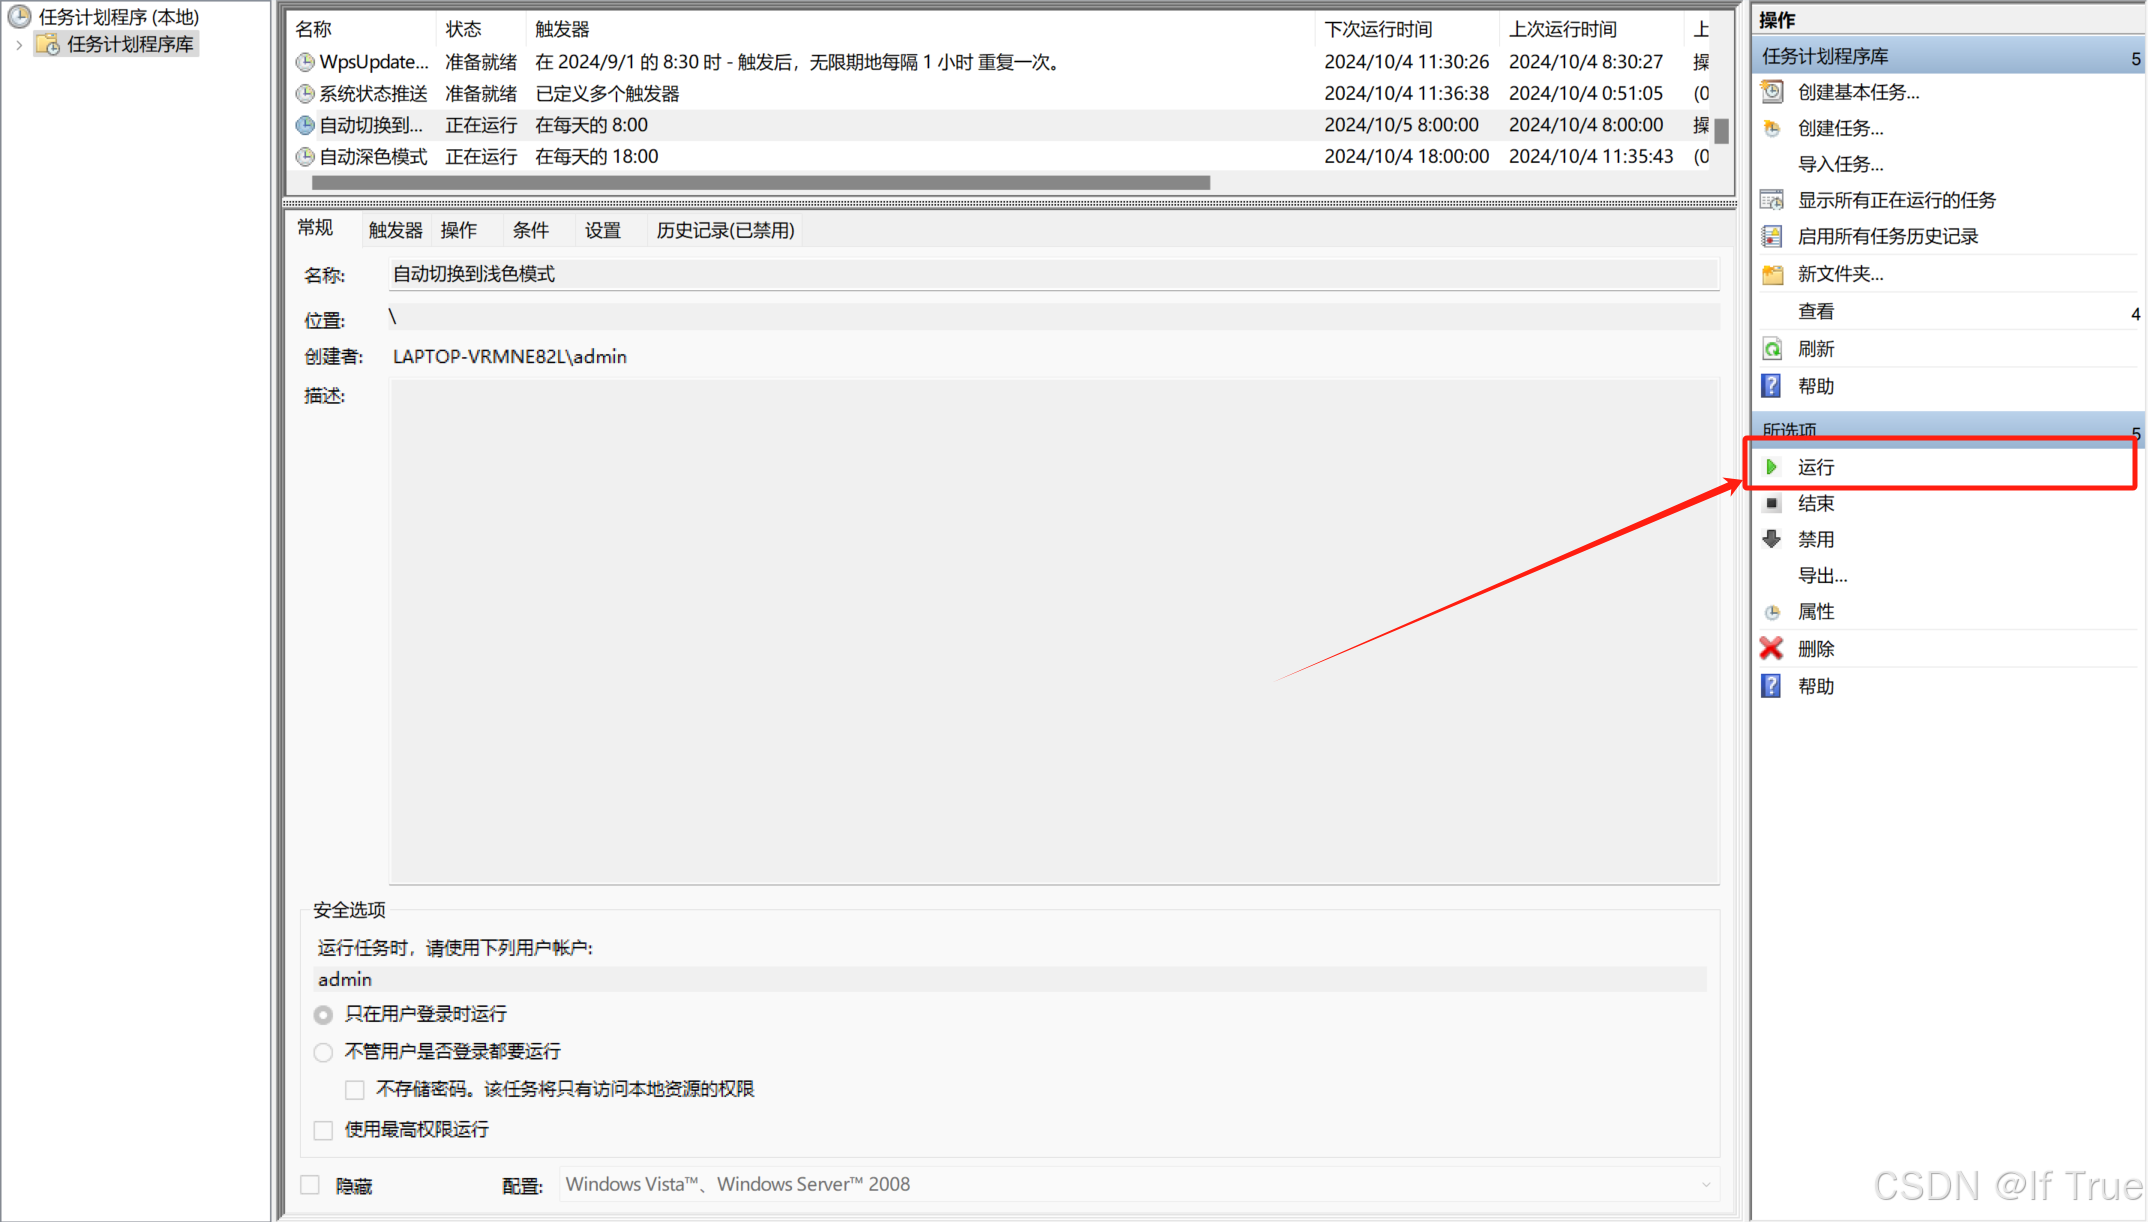Click the End task stop icon
Image resolution: width=2148 pixels, height=1222 pixels.
(x=1772, y=503)
